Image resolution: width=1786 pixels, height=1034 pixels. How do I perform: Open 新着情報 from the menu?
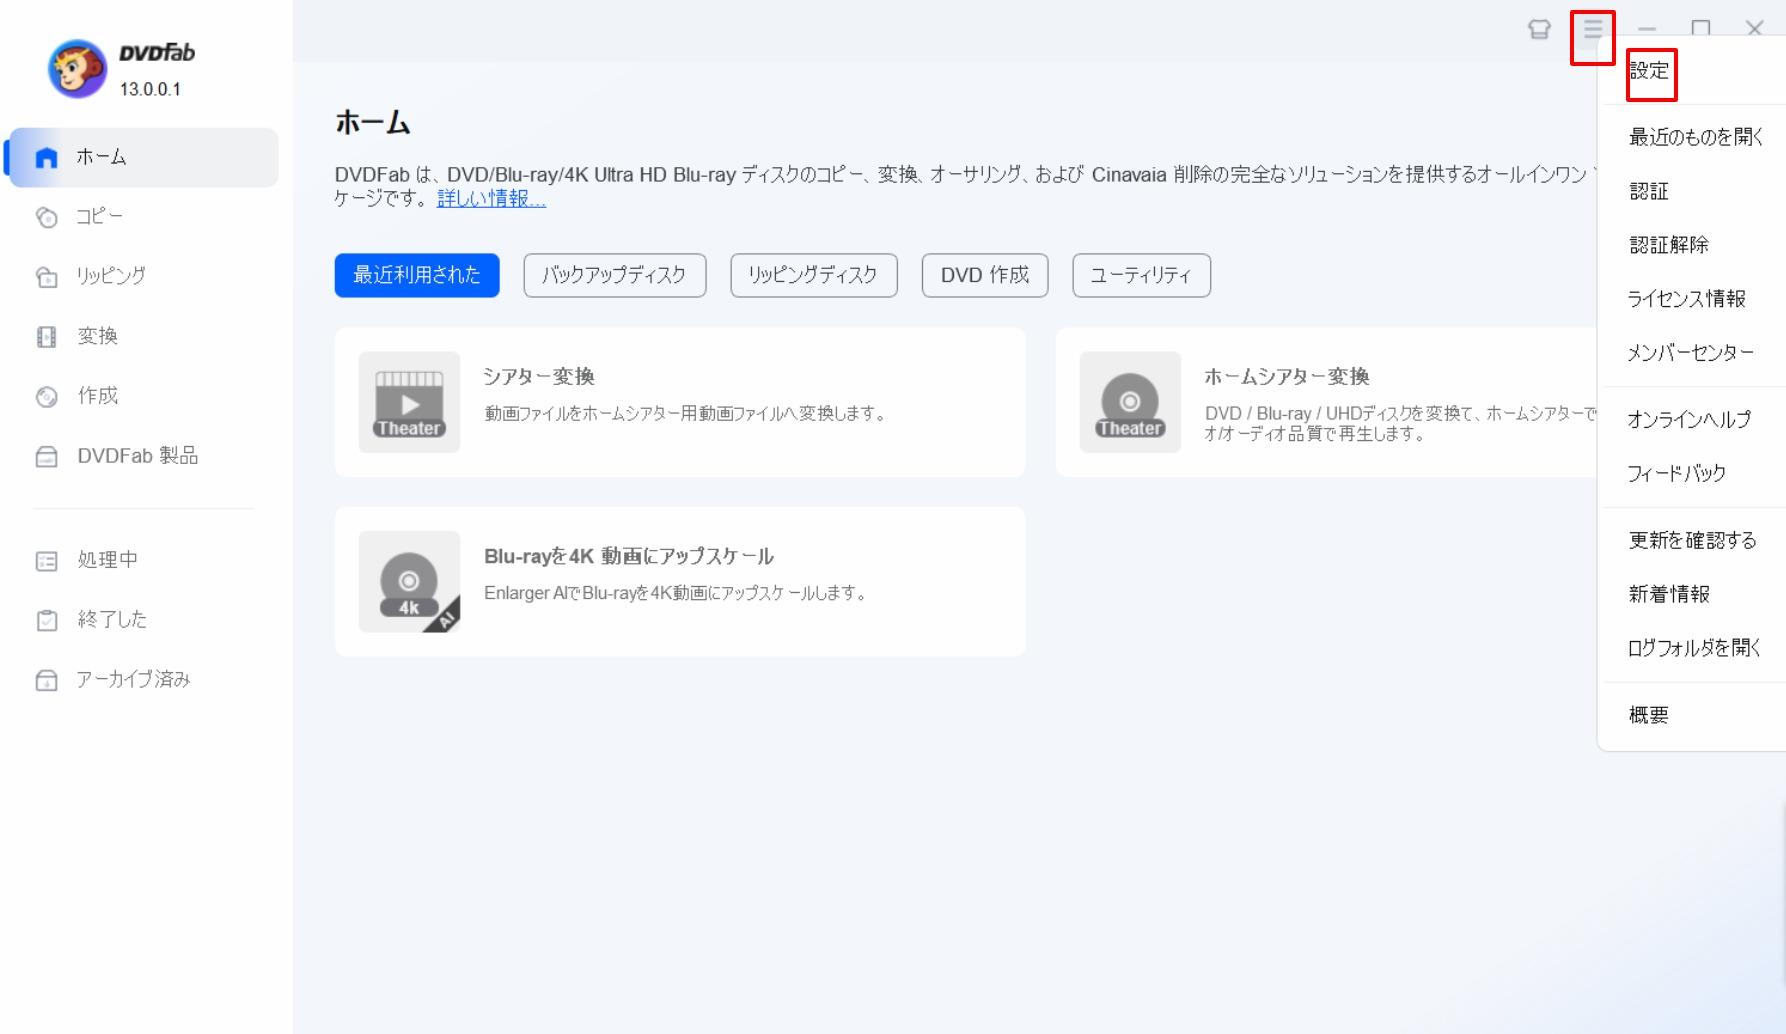tap(1669, 595)
